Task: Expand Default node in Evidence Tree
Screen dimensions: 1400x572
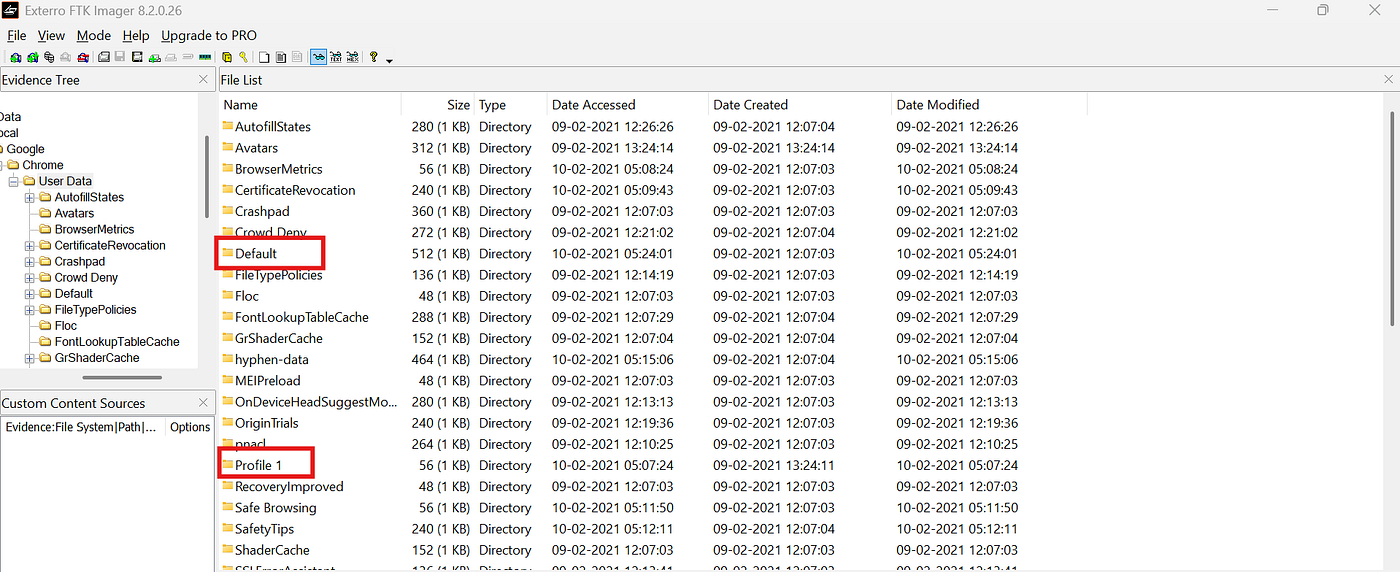Action: (x=30, y=293)
